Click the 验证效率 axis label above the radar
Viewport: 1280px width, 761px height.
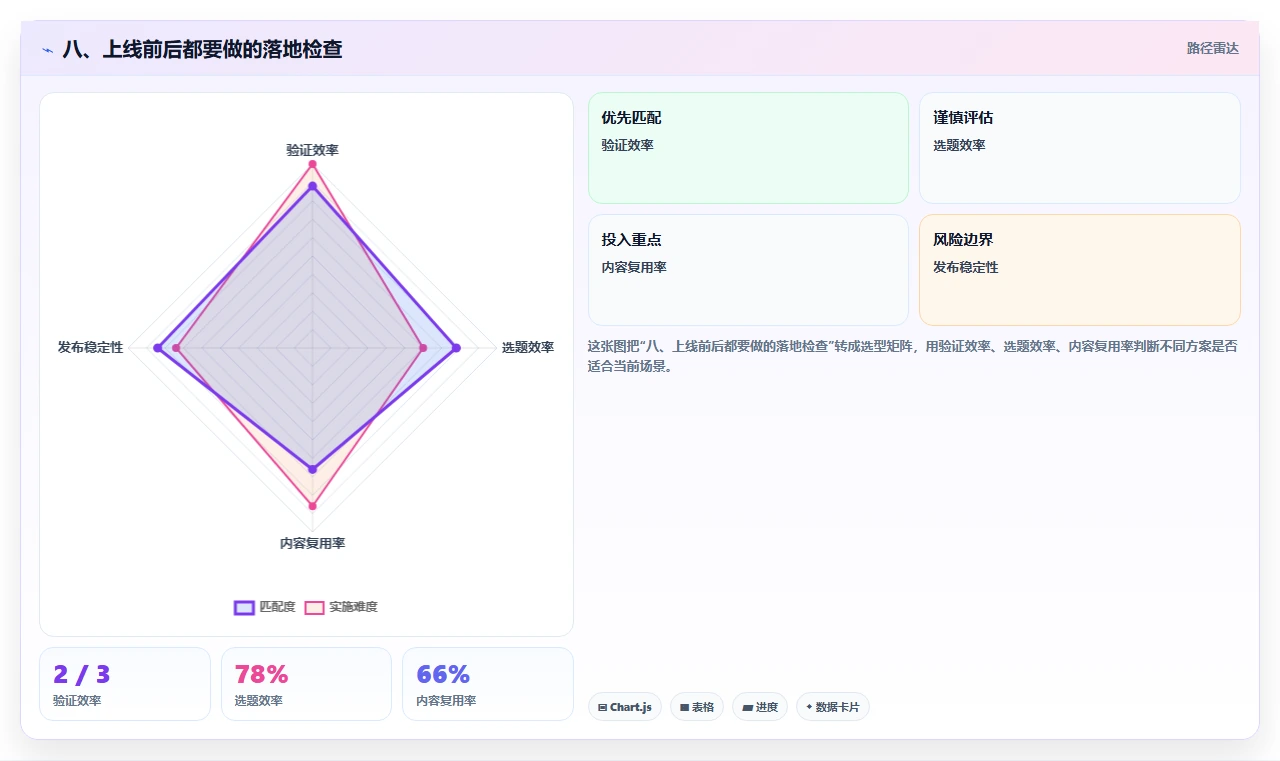click(x=312, y=150)
